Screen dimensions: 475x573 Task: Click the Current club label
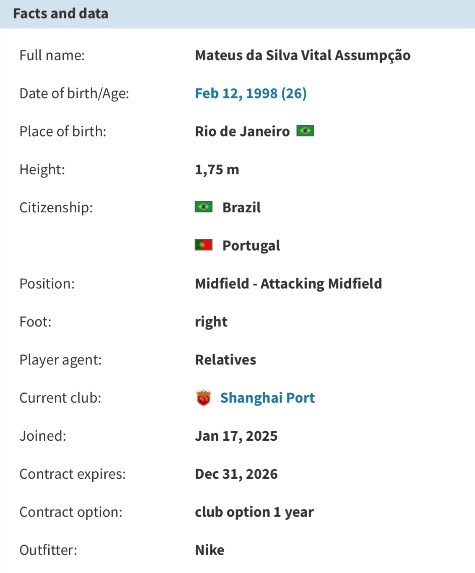point(60,398)
